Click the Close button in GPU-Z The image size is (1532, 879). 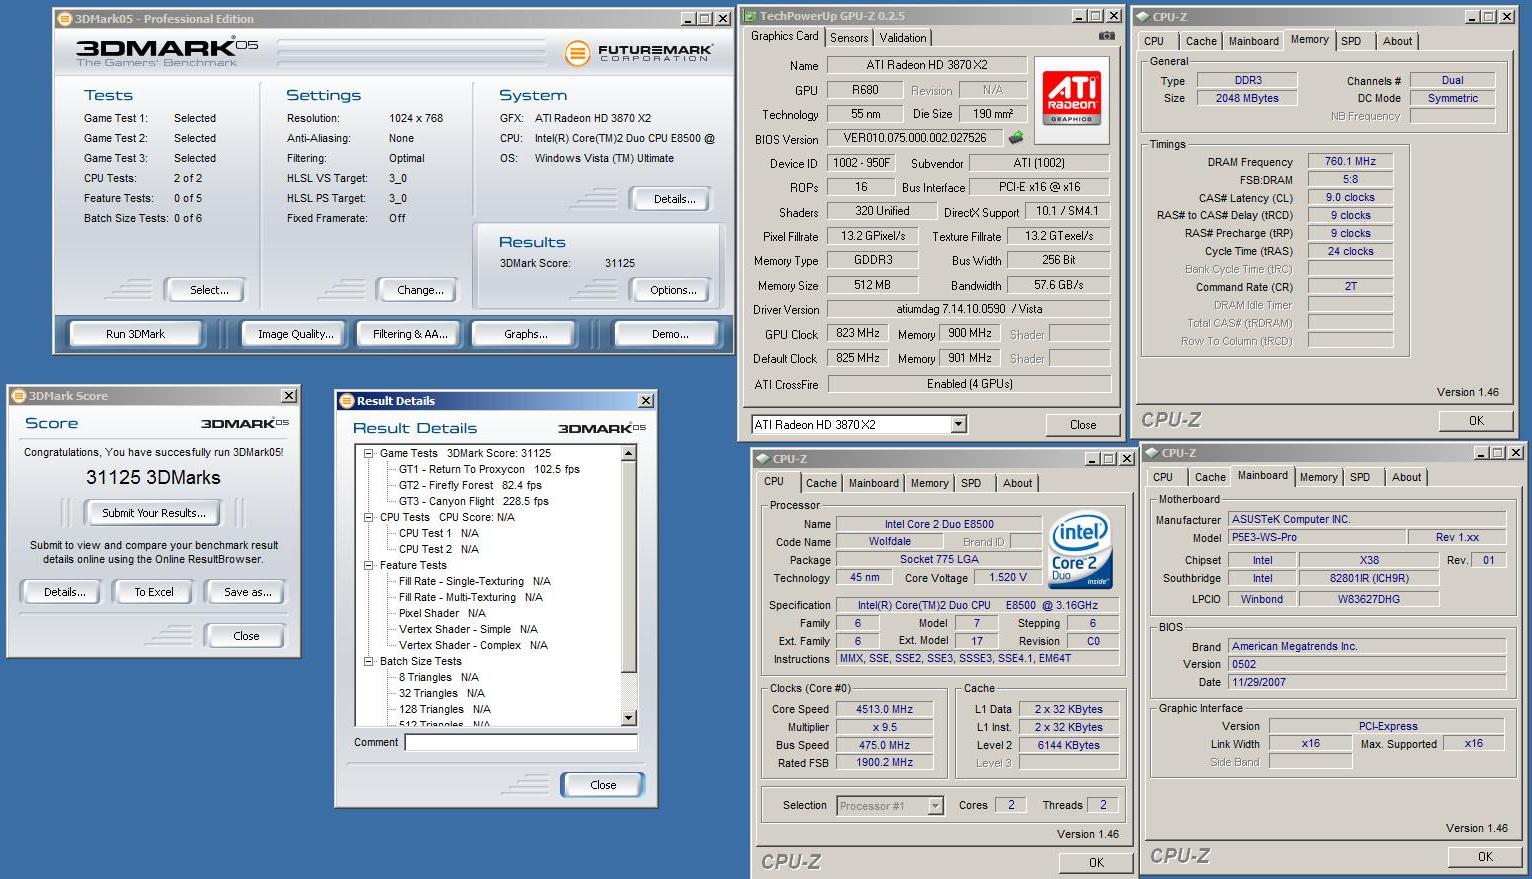pyautogui.click(x=1083, y=424)
